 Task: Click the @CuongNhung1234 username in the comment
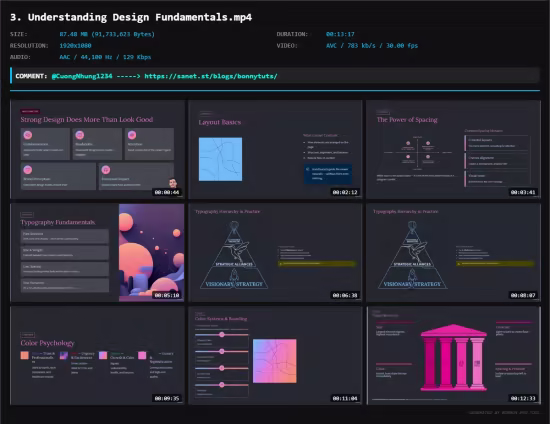pos(82,76)
